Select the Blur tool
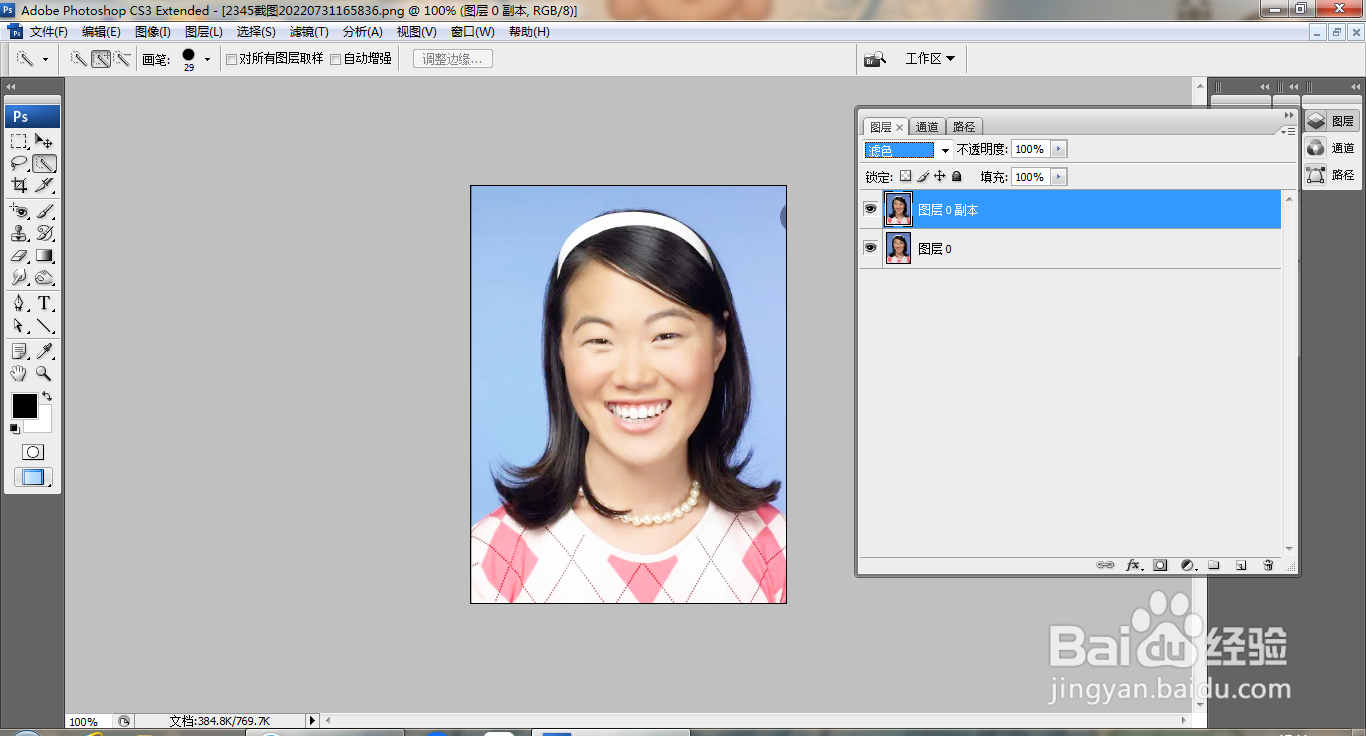Screen dimensions: 1366x736 tap(19, 277)
